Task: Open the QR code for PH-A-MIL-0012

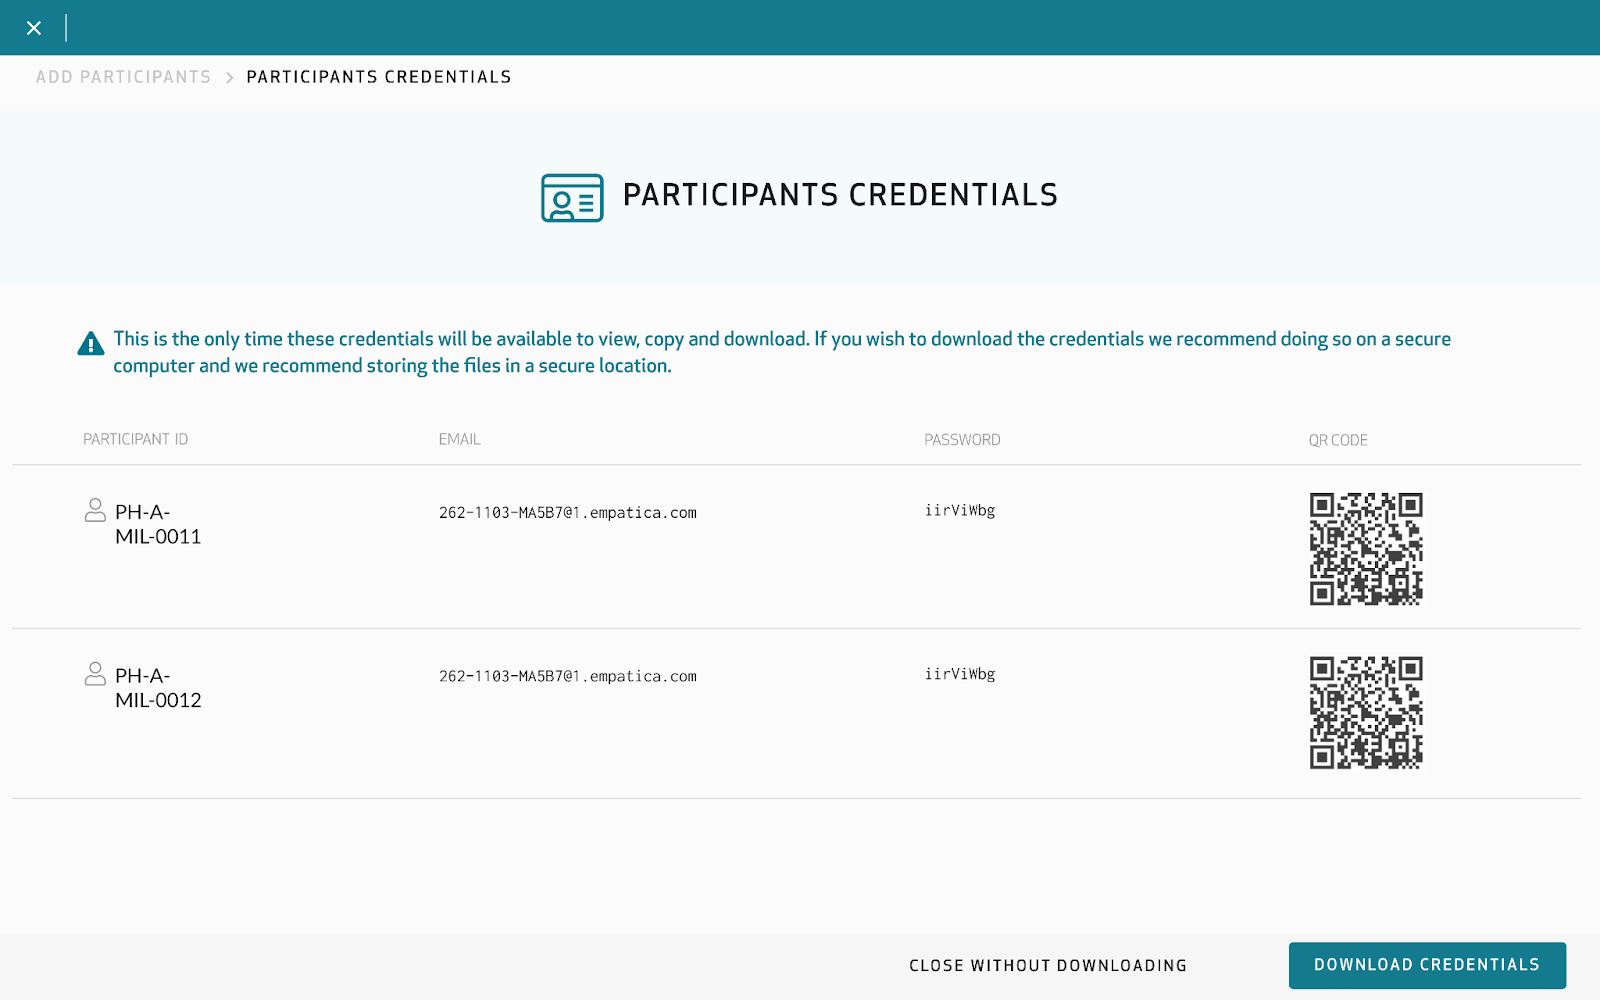Action: tap(1366, 713)
